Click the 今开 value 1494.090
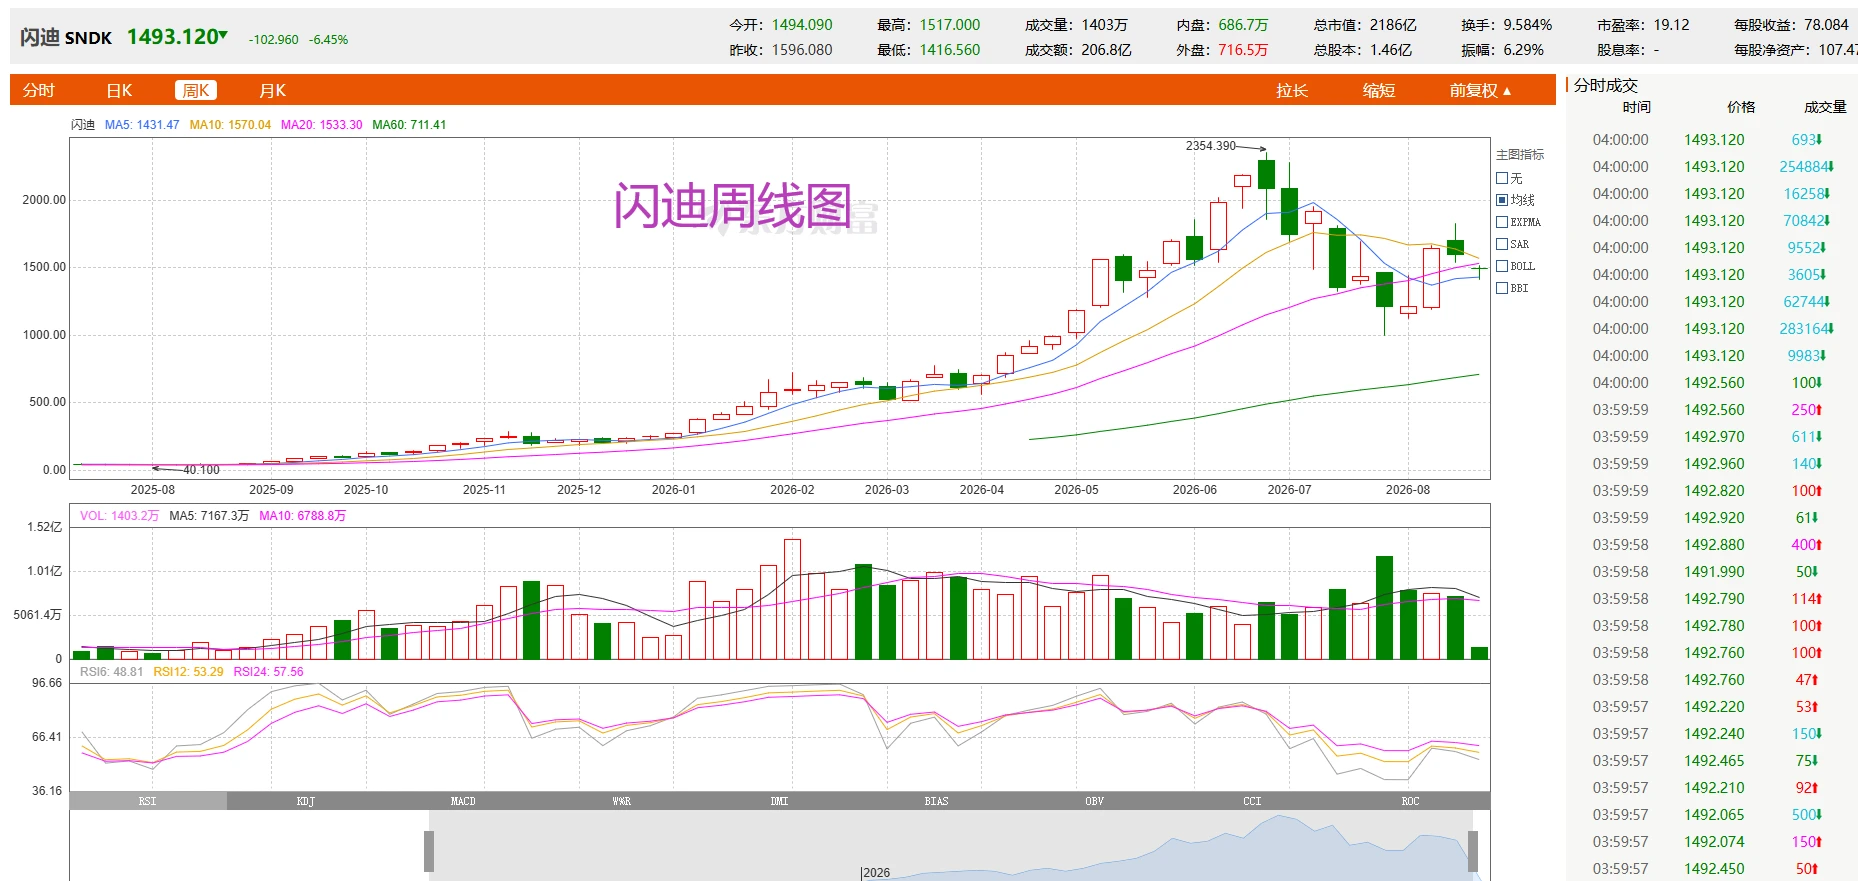This screenshot has width=1858, height=881. pos(802,25)
